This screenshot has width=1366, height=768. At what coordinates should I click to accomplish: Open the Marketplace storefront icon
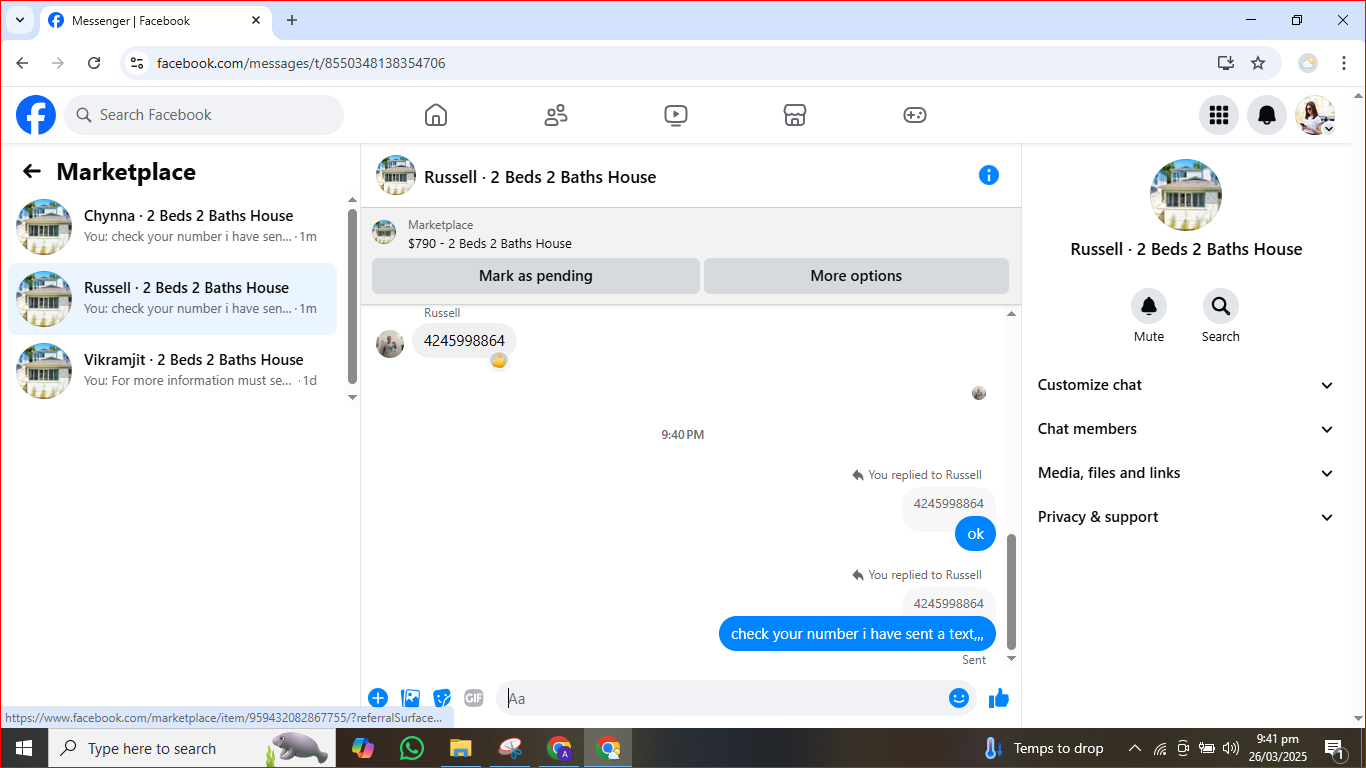pyautogui.click(x=795, y=115)
